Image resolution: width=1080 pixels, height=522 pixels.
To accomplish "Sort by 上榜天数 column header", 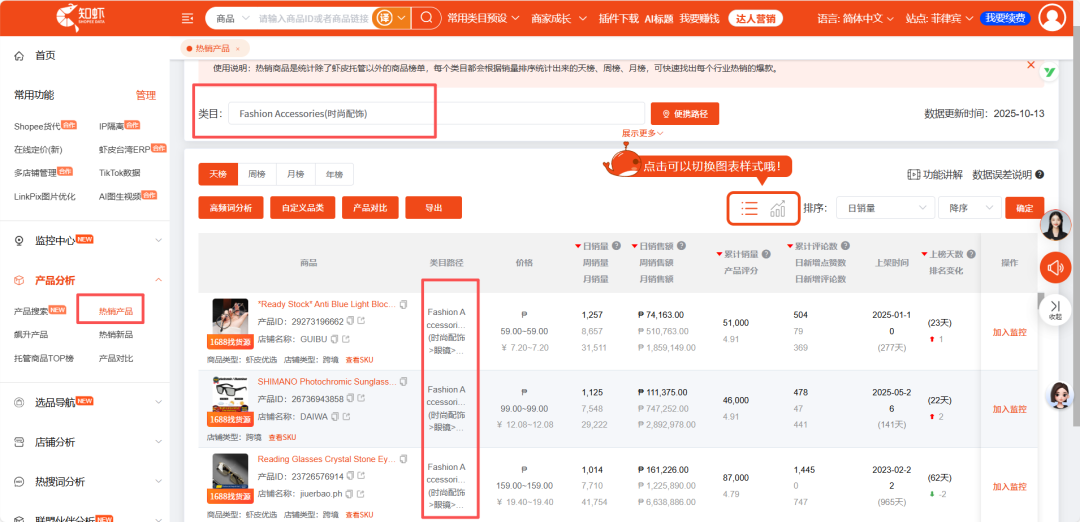I will pyautogui.click(x=948, y=254).
